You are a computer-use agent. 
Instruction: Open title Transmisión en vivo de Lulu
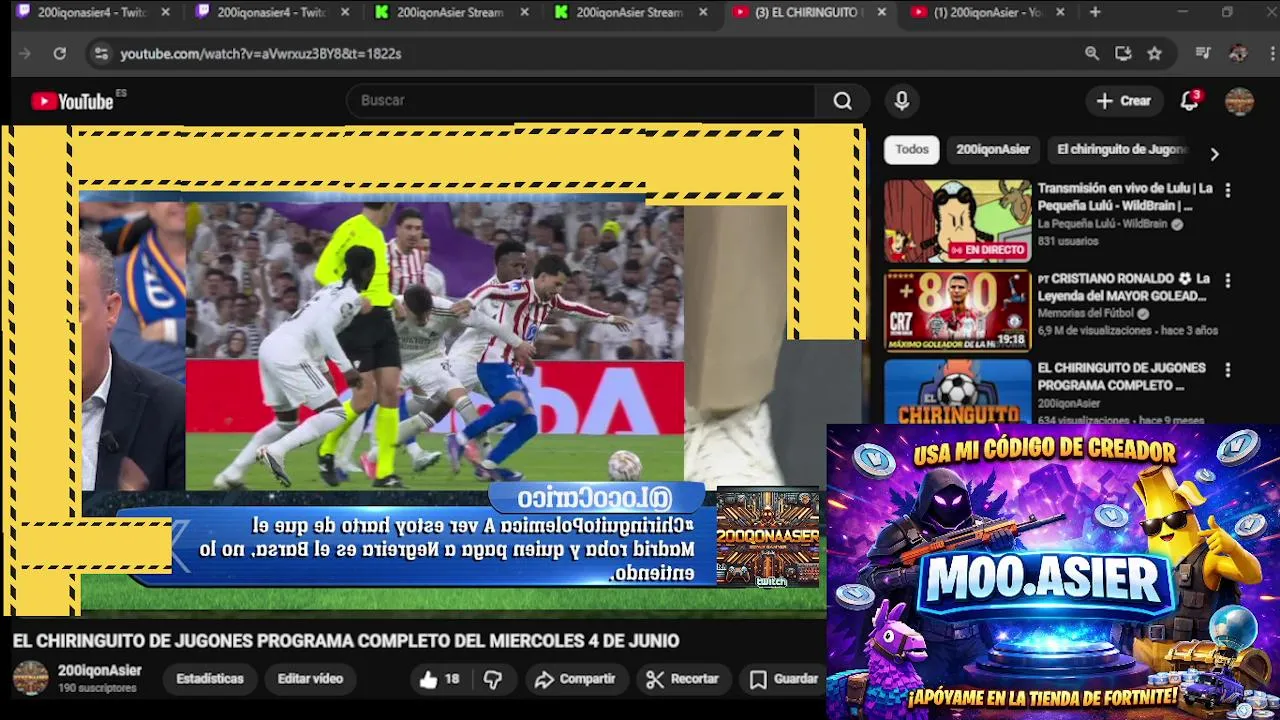click(1125, 196)
